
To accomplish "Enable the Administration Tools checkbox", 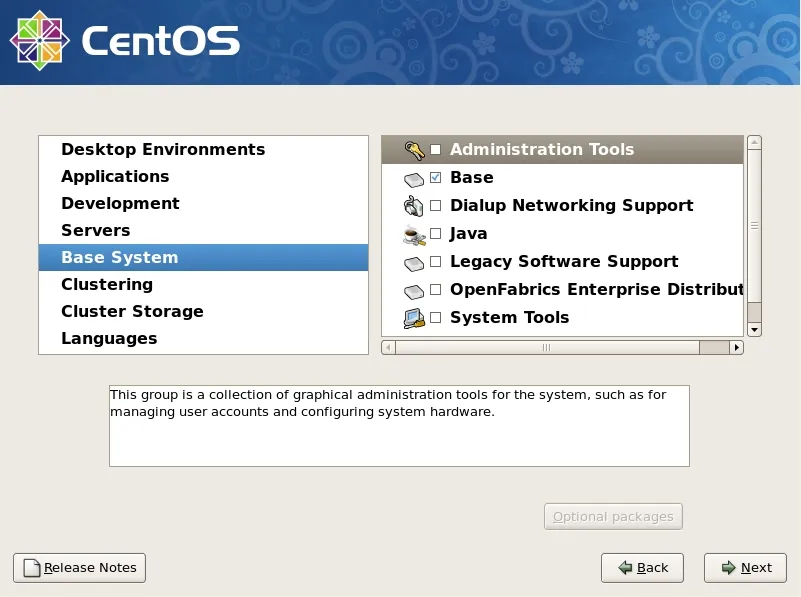I will click(436, 150).
